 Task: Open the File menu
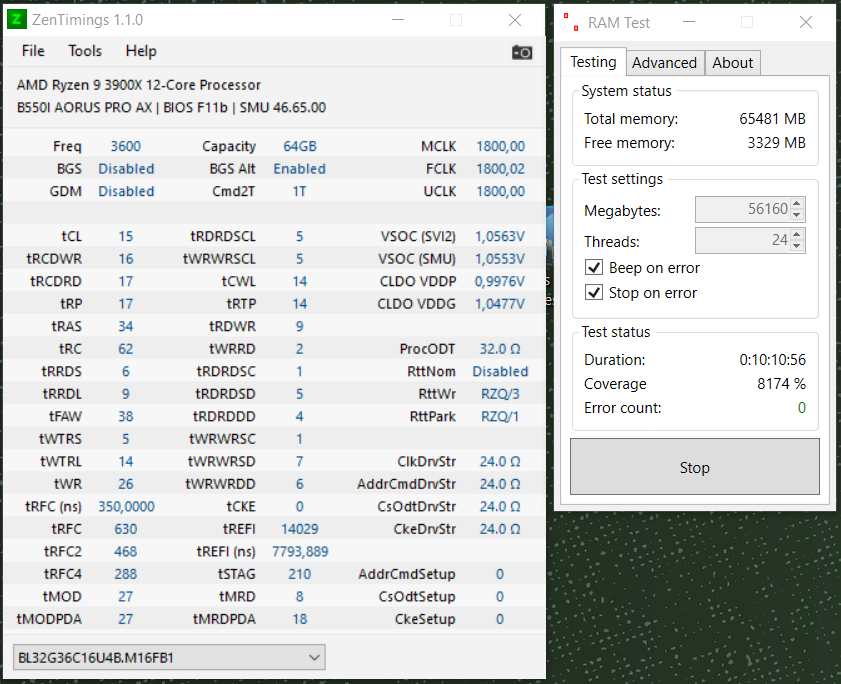coord(33,51)
